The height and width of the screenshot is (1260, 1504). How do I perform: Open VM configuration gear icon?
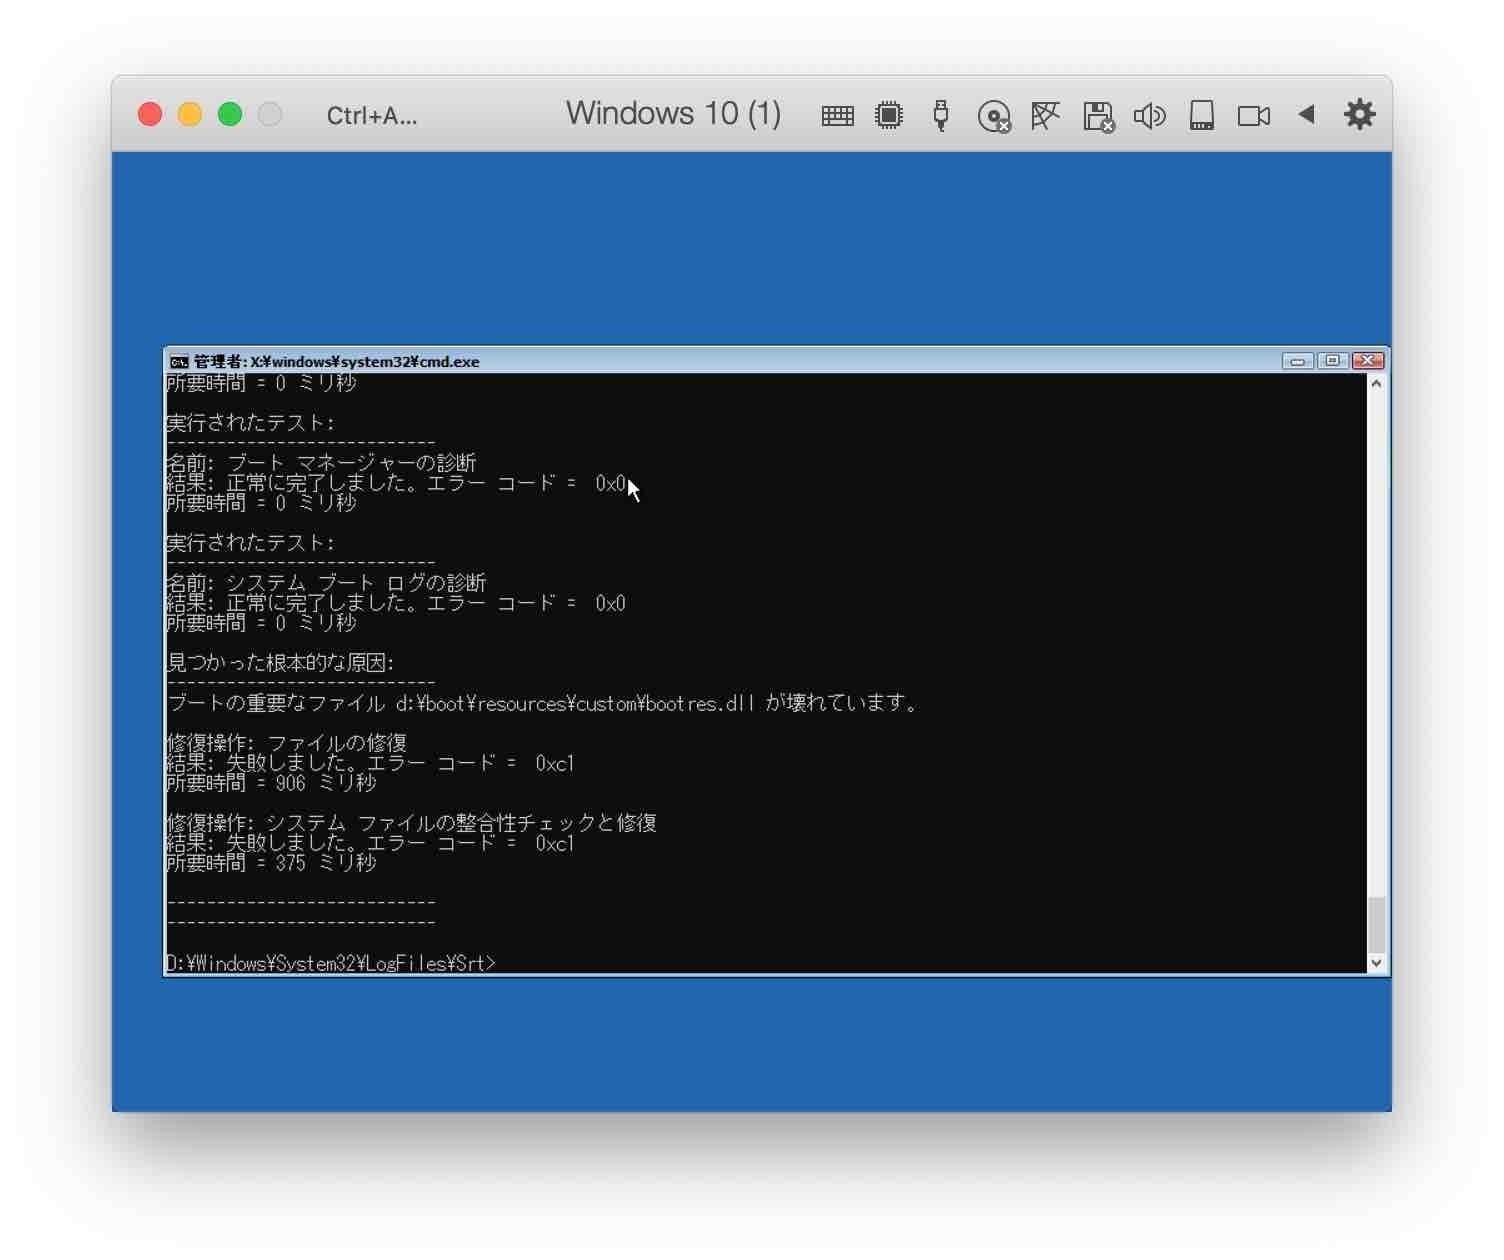click(x=1359, y=114)
